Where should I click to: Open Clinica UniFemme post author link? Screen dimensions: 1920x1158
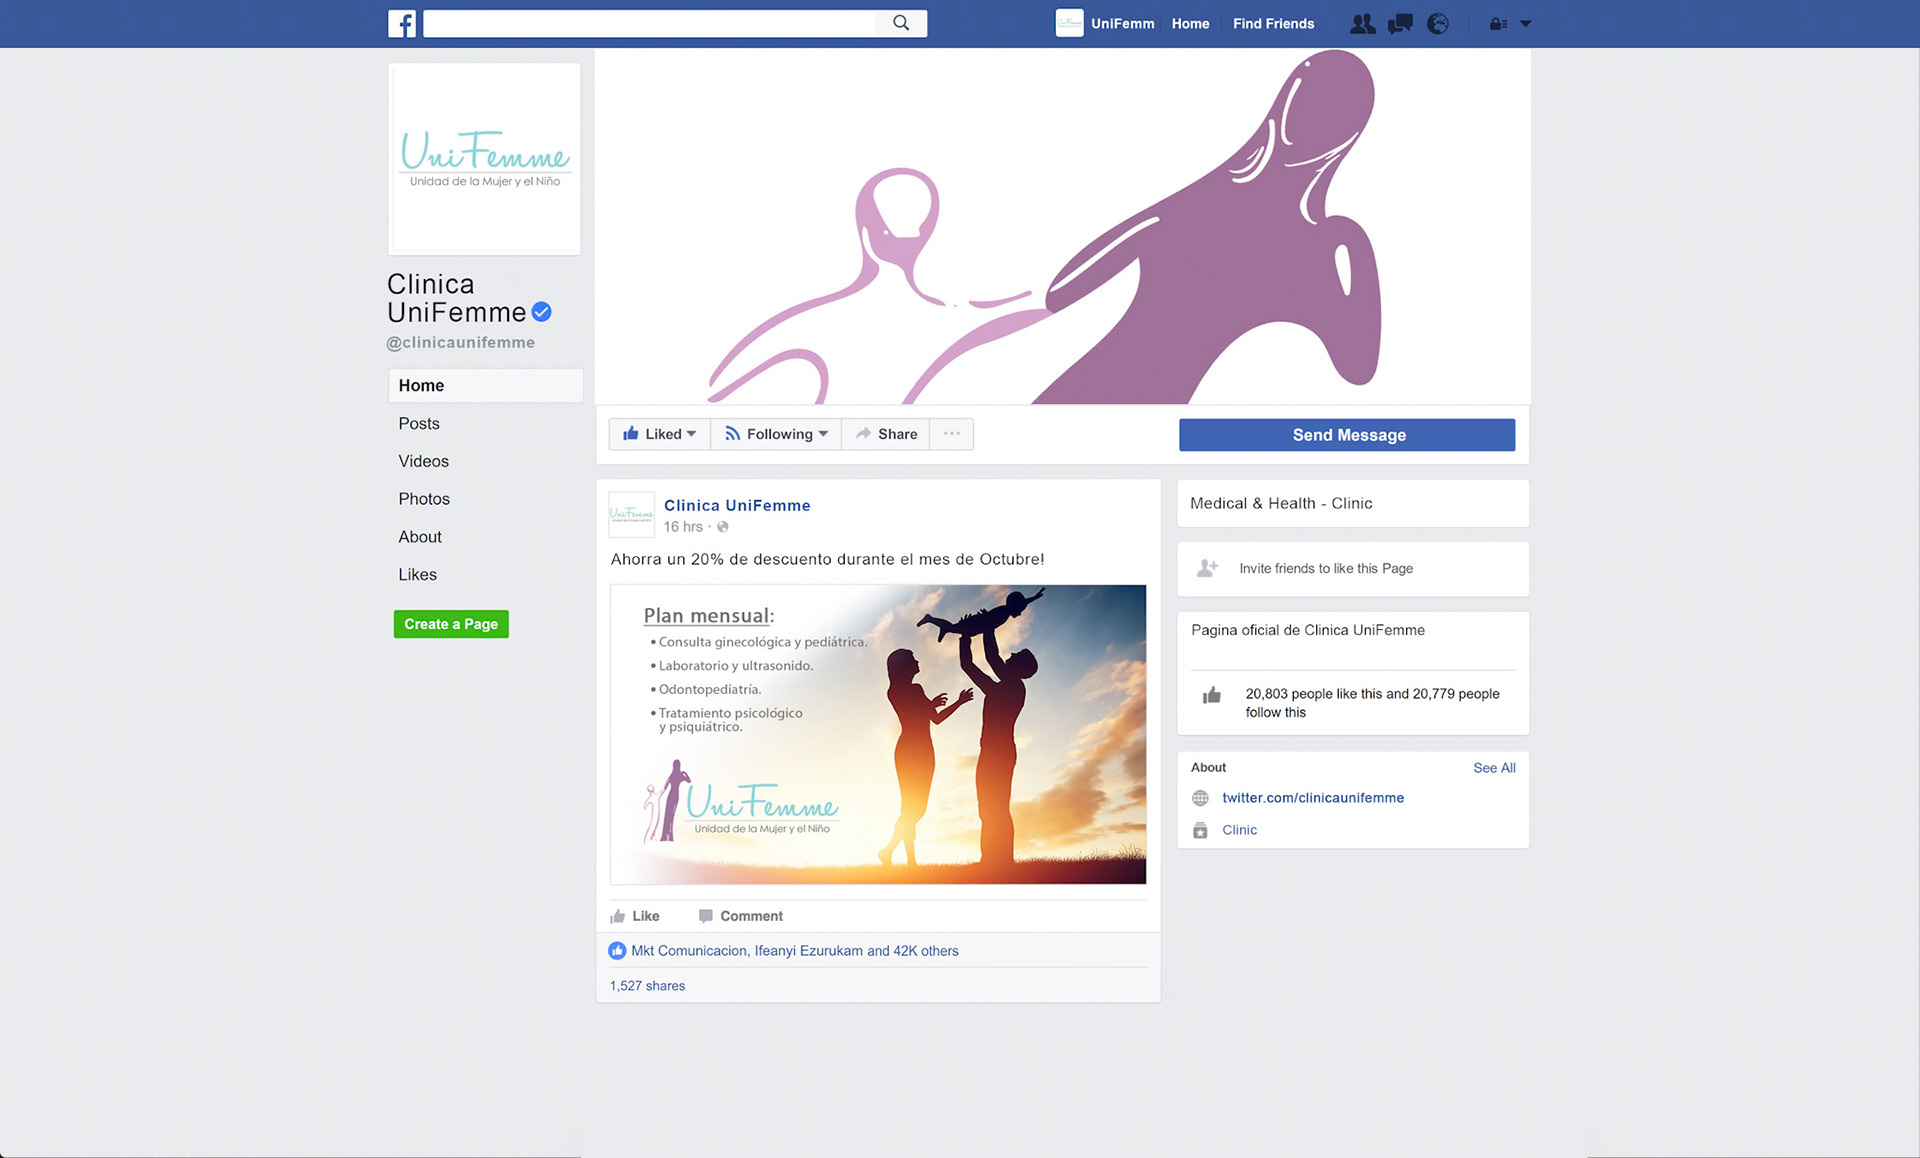click(737, 505)
